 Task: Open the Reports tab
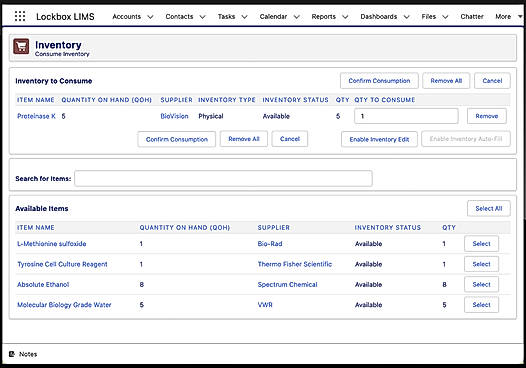[323, 16]
